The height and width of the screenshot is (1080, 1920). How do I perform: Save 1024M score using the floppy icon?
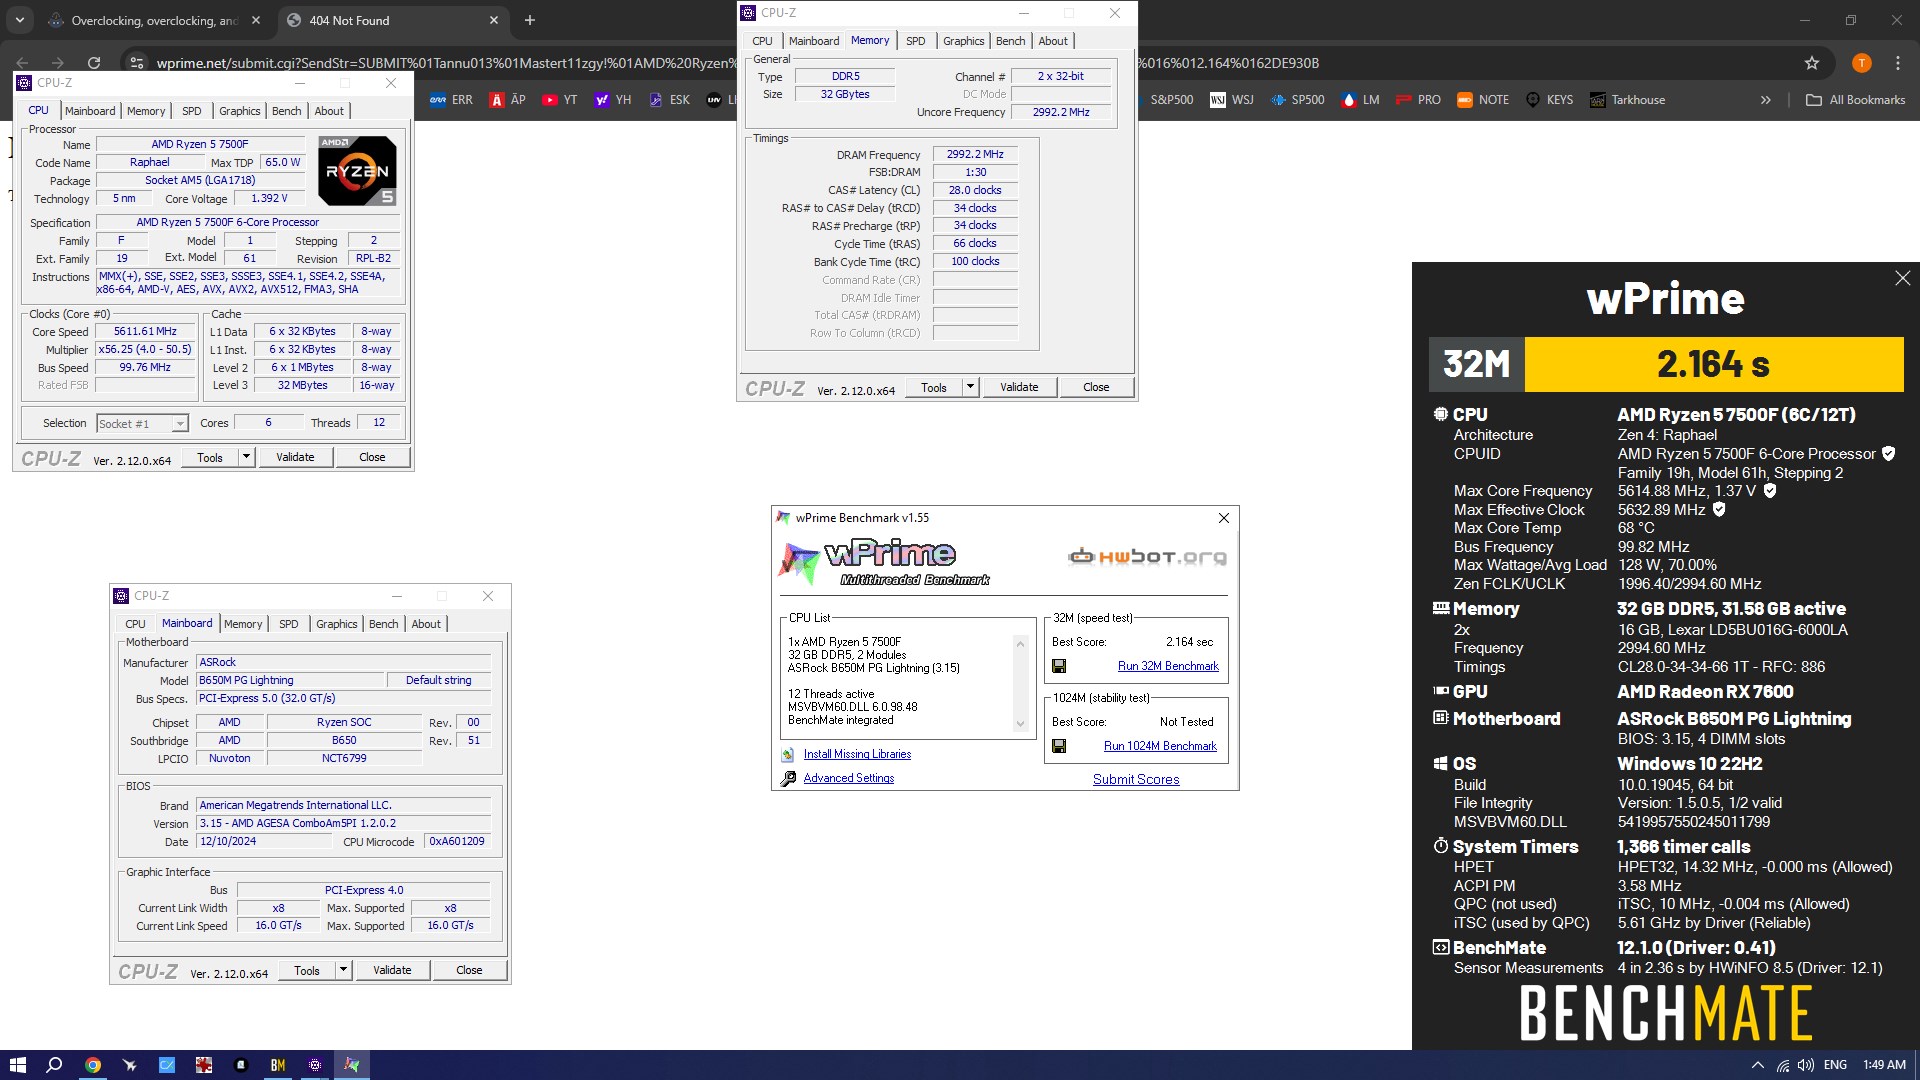pyautogui.click(x=1059, y=746)
